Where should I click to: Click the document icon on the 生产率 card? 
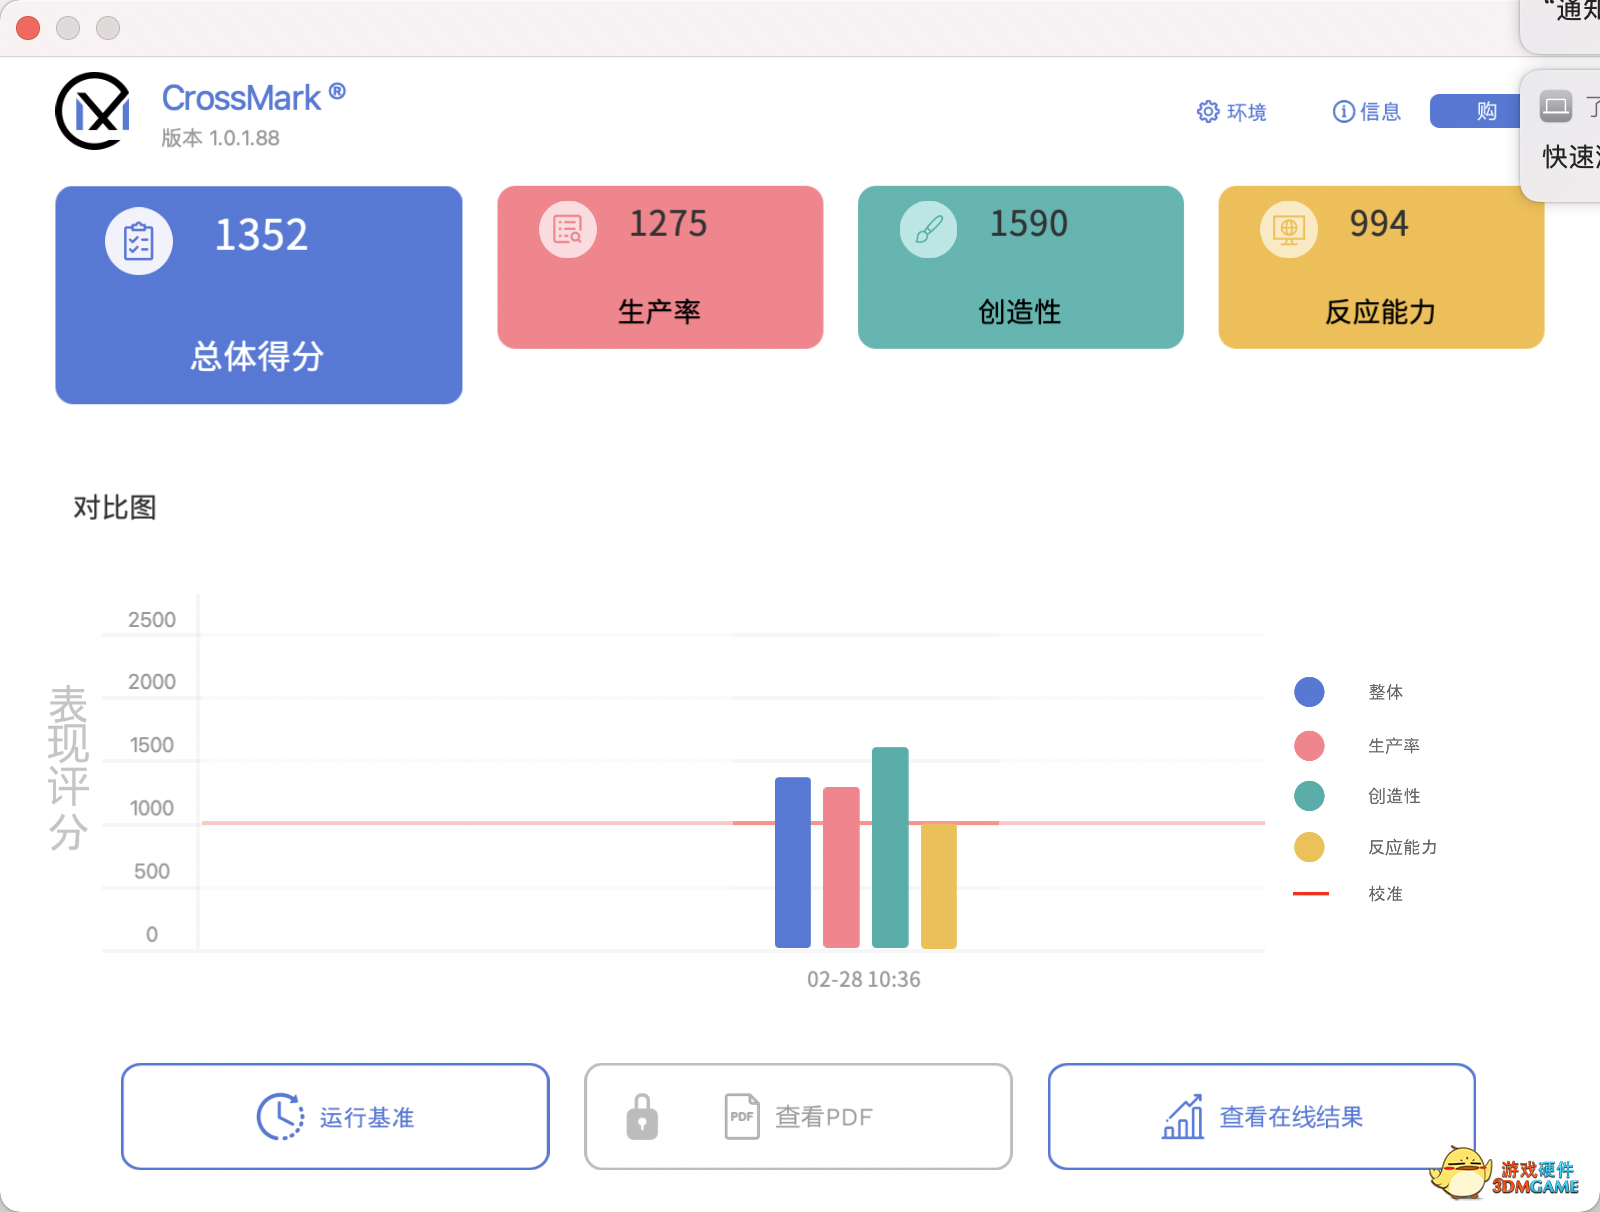pyautogui.click(x=566, y=228)
